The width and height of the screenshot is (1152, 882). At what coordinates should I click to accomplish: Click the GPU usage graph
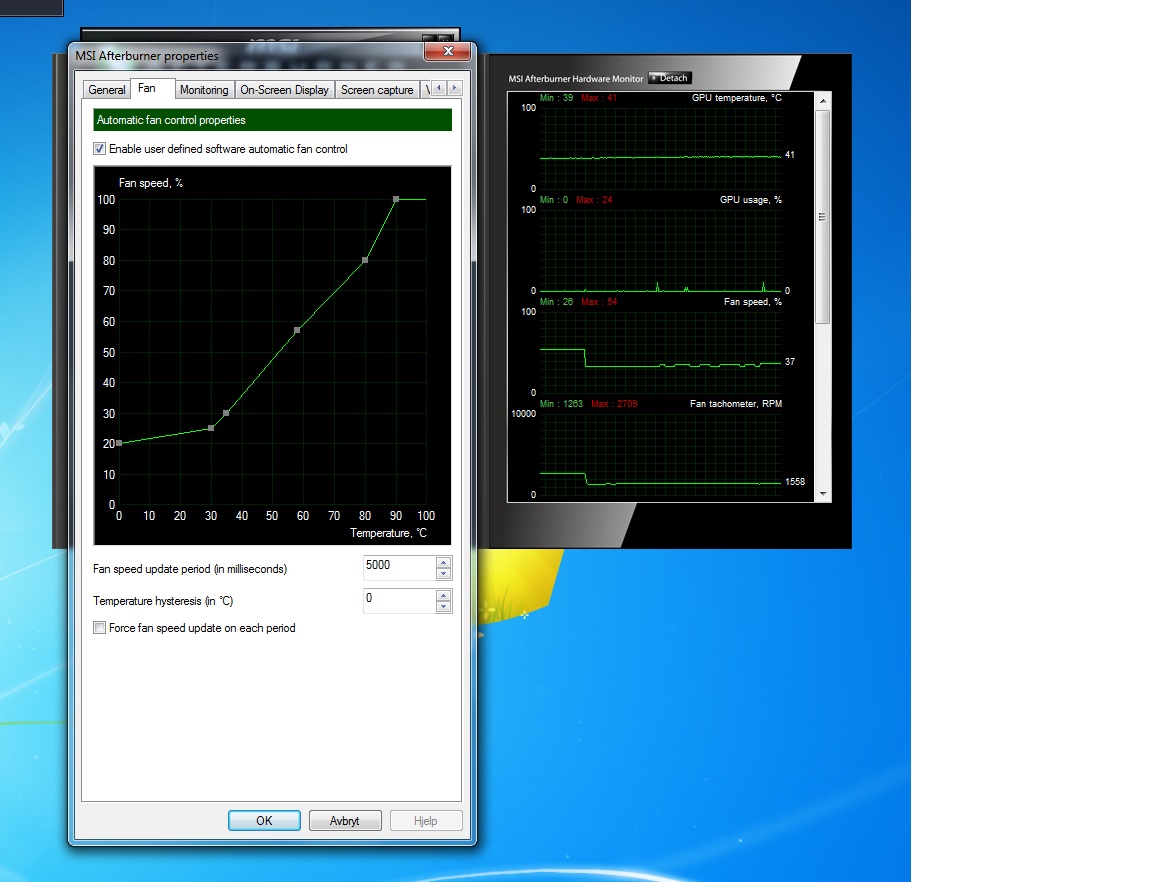point(660,250)
